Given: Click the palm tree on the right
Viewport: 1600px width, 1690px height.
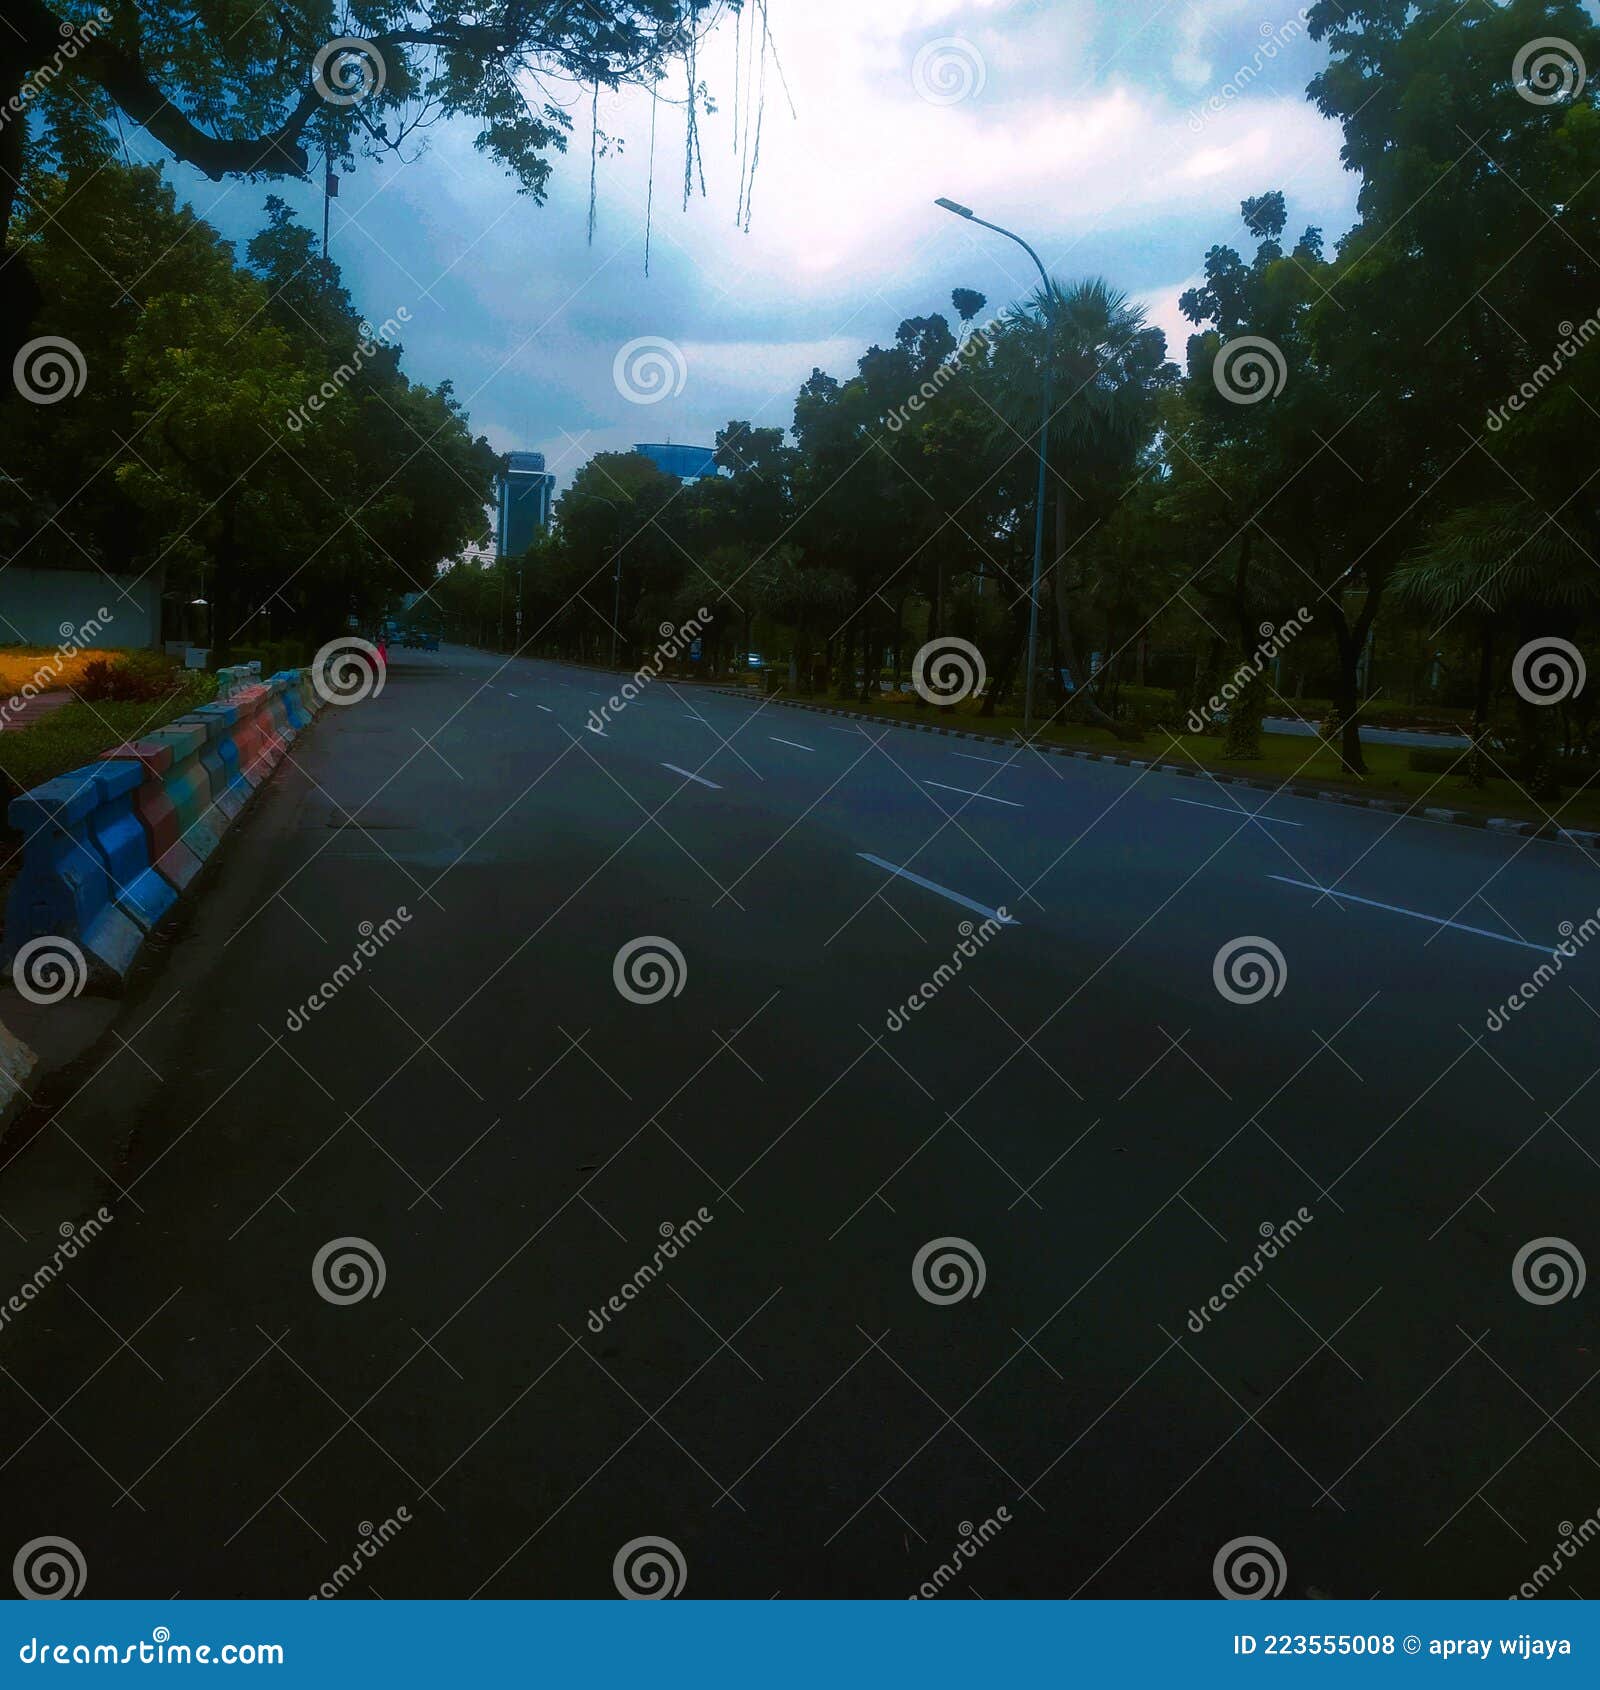Looking at the screenshot, I should click(x=1080, y=330).
